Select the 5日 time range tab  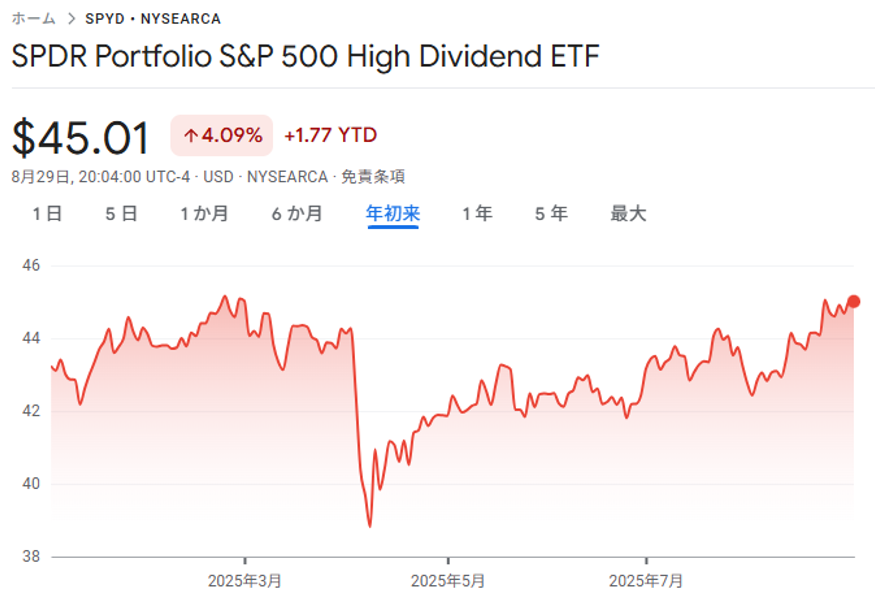(121, 213)
